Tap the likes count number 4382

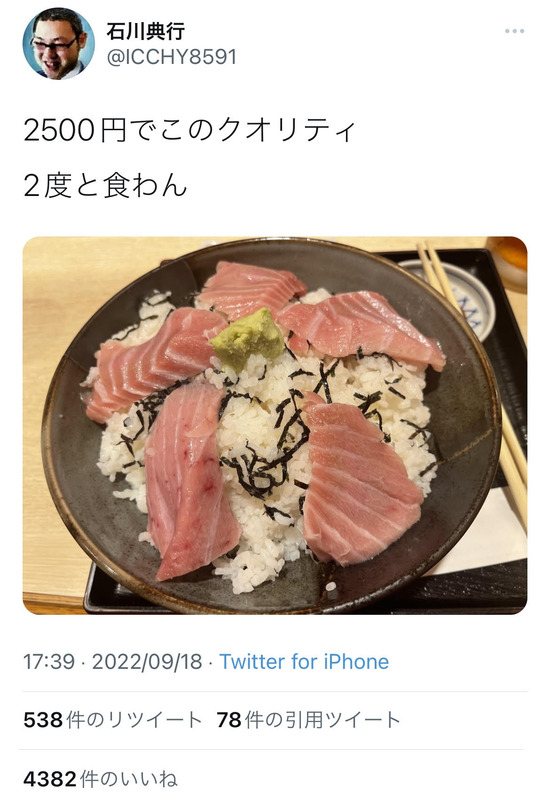(x=50, y=779)
